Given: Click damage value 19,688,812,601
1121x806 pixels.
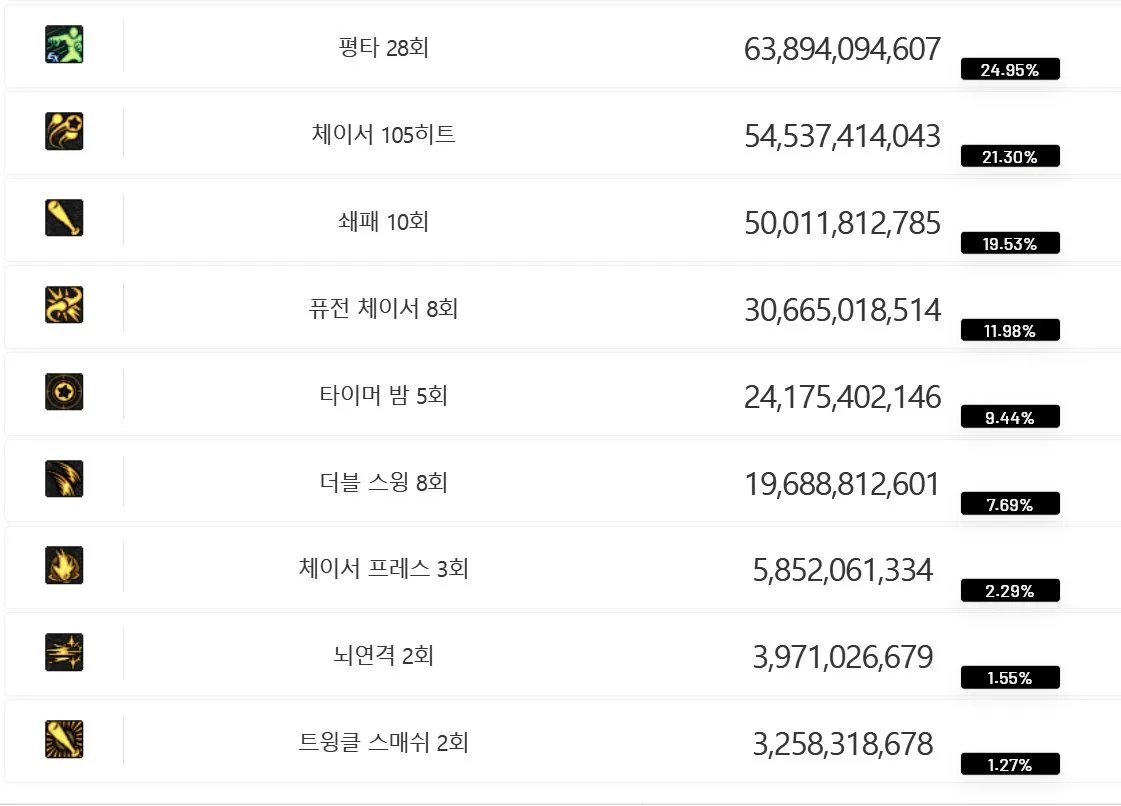Looking at the screenshot, I should point(842,484).
